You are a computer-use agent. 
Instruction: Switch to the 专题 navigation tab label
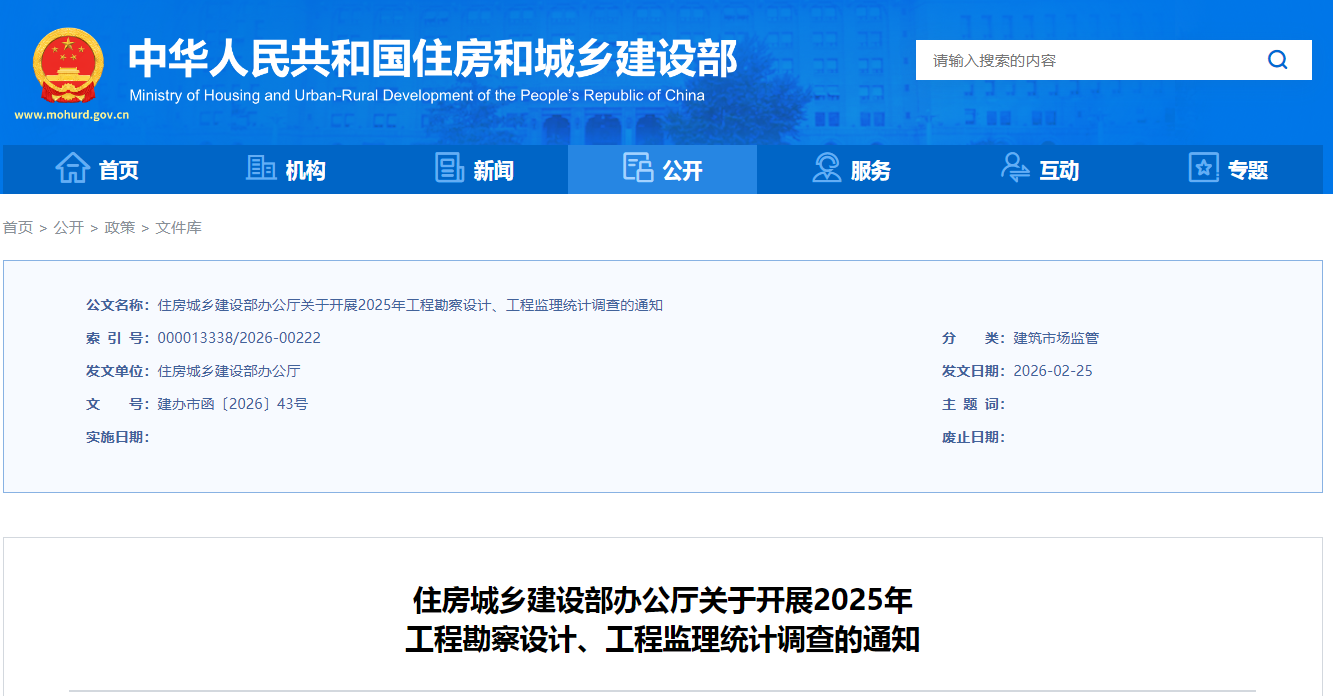(1247, 171)
